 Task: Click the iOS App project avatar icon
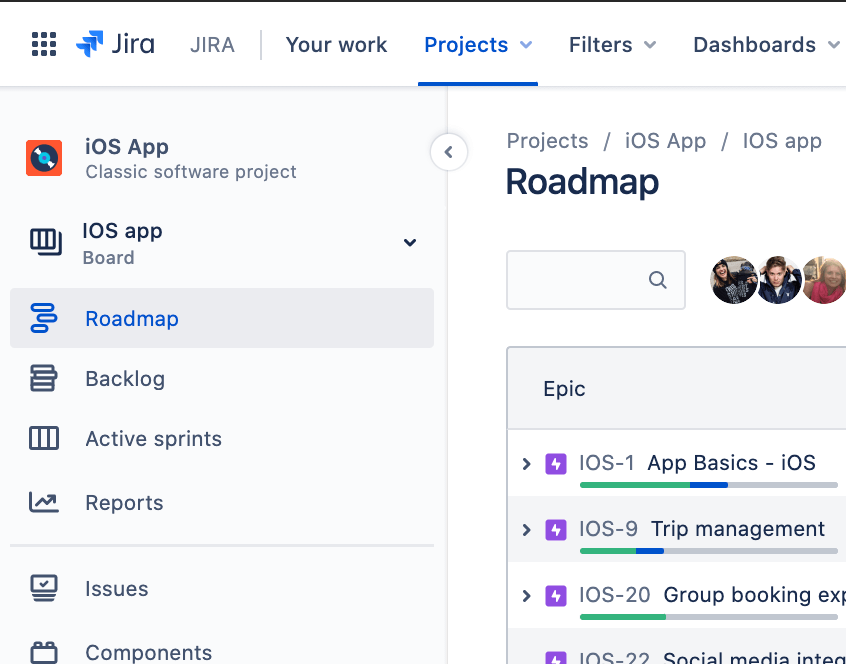(x=44, y=158)
